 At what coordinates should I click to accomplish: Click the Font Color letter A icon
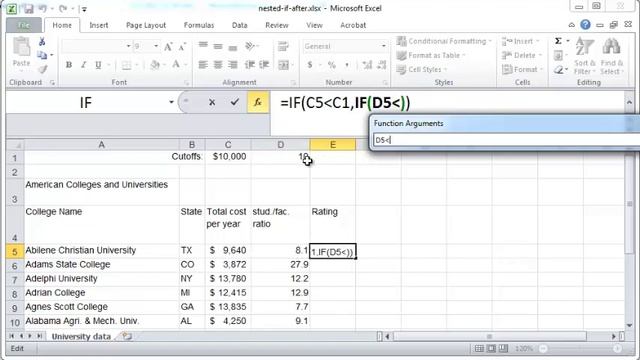[x=176, y=64]
